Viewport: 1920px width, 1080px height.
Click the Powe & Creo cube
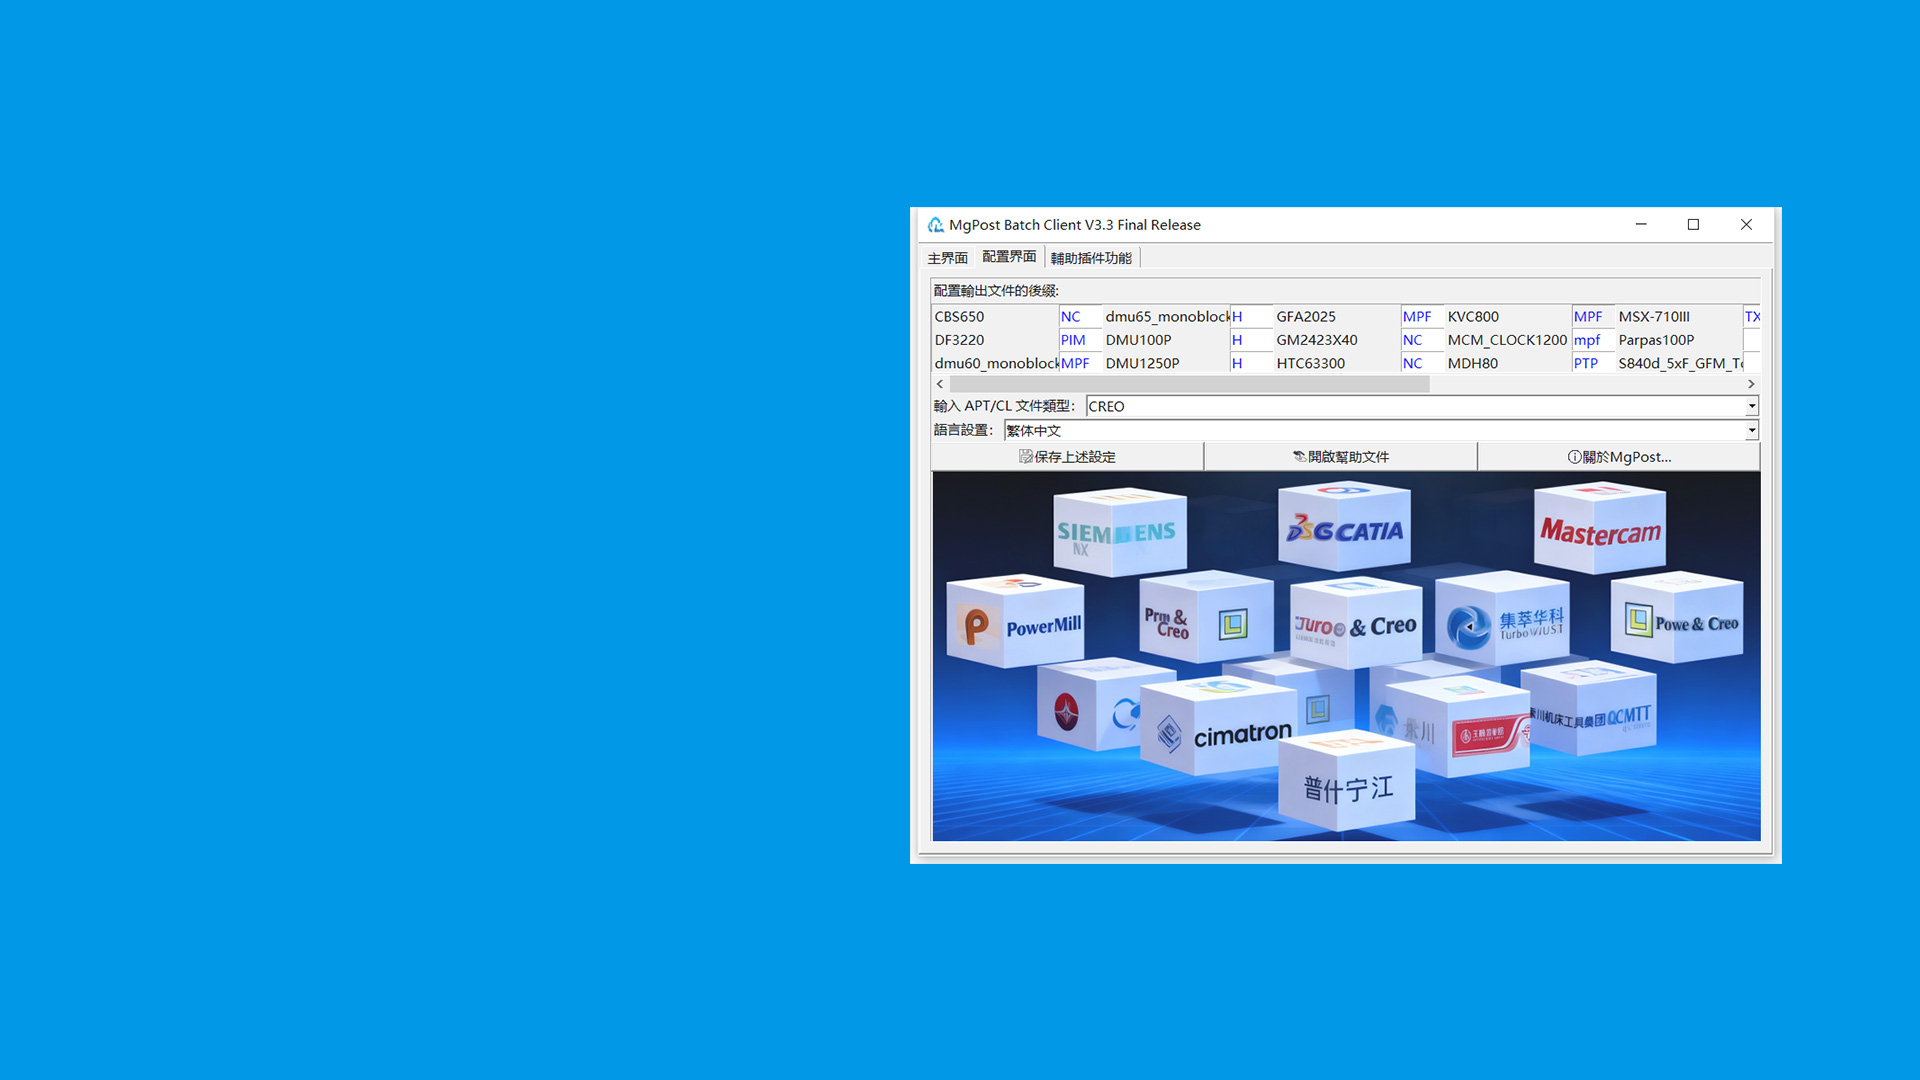pos(1678,619)
